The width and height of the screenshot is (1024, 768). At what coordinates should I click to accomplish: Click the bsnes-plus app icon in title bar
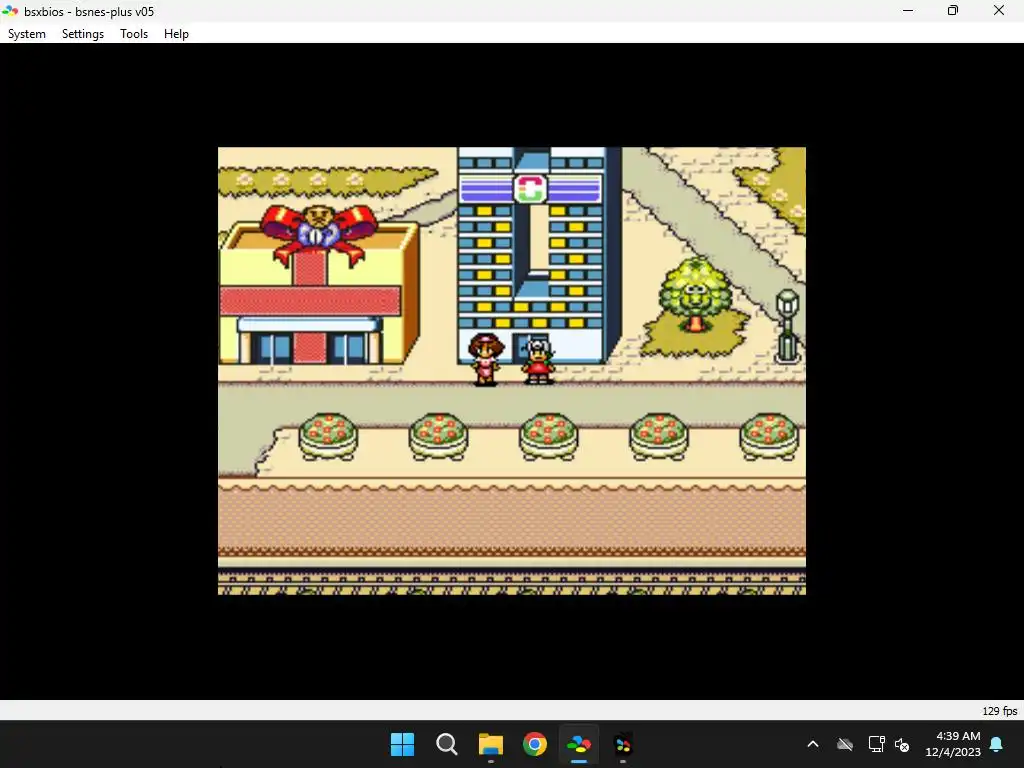(10, 11)
